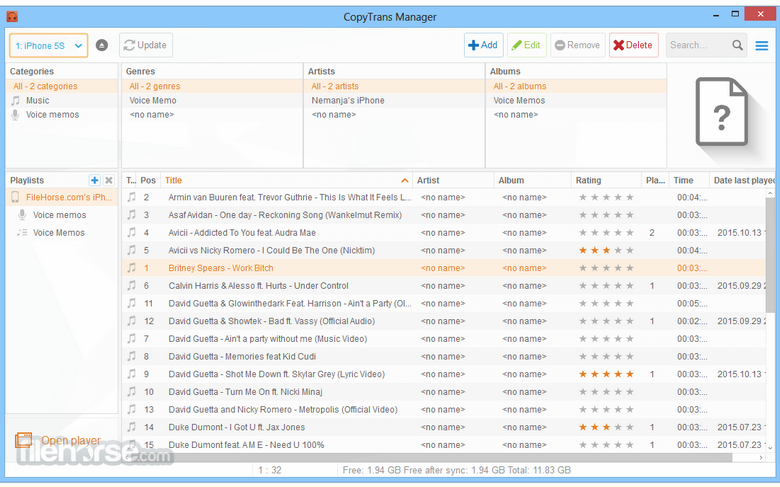This screenshot has width=780, height=487.
Task: Click the iPhone icon beside FileHorse.com's playlist
Action: [15, 197]
